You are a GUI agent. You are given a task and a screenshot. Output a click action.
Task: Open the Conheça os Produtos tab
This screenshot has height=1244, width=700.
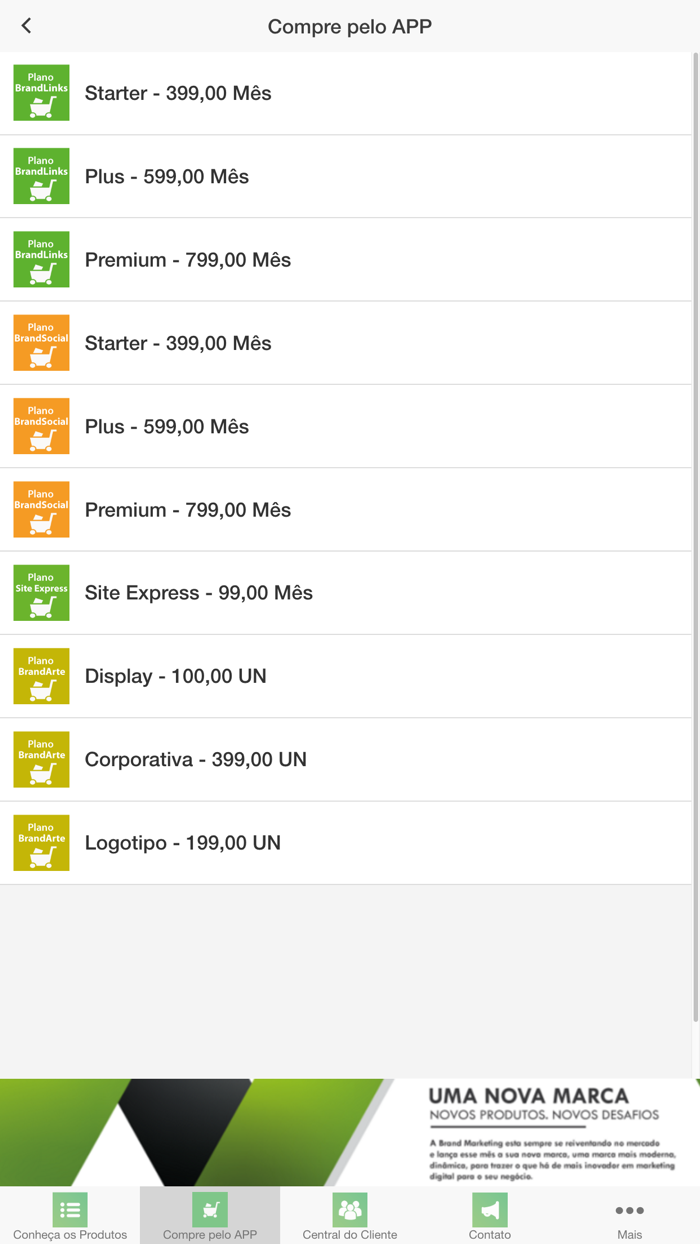tap(70, 1216)
